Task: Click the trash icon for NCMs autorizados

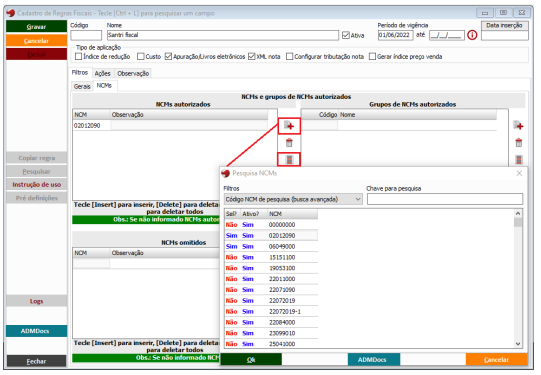Action: (289, 142)
